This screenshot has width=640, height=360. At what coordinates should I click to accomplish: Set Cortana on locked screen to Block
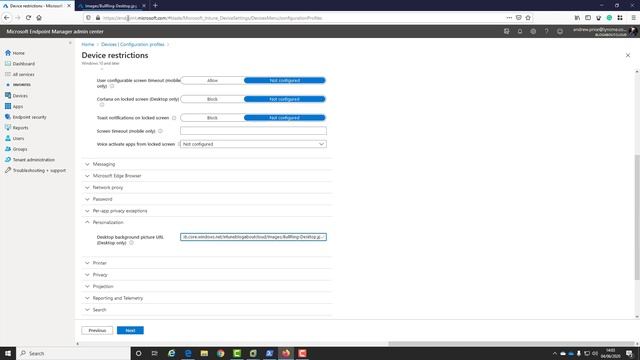(212, 99)
